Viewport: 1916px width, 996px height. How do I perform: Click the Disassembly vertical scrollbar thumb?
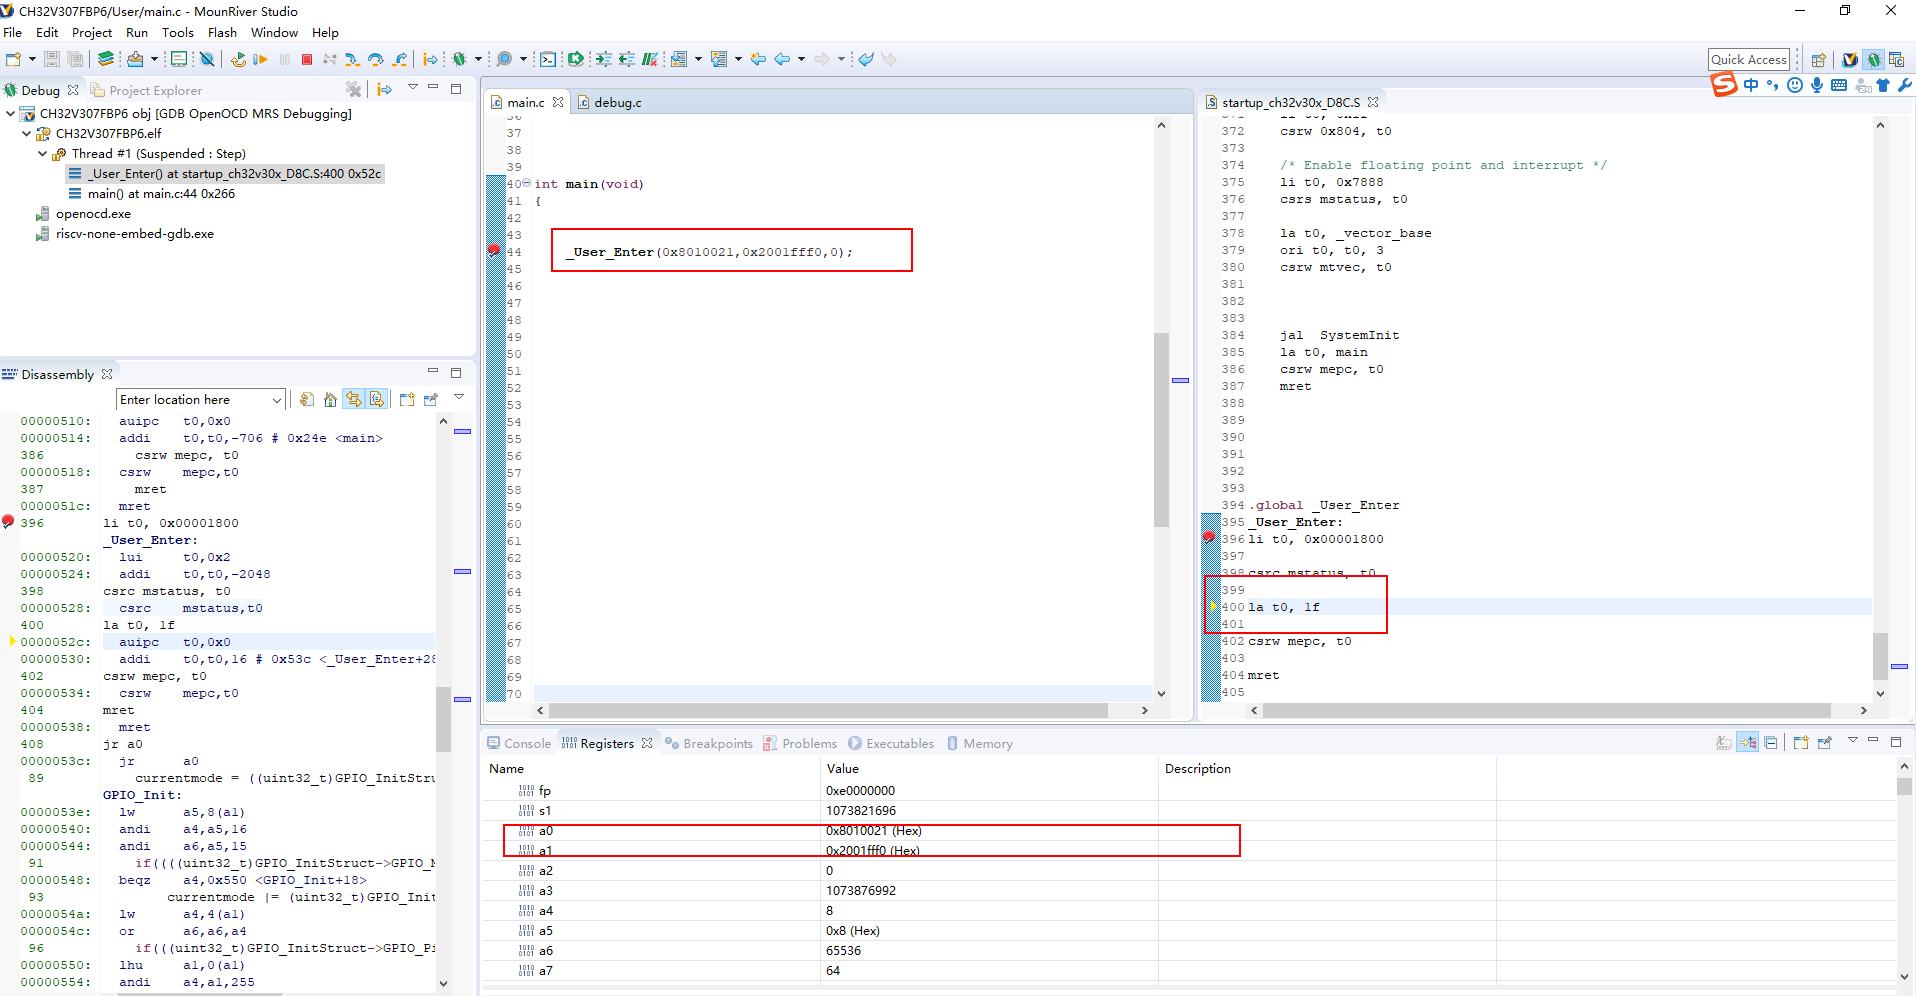click(x=443, y=718)
